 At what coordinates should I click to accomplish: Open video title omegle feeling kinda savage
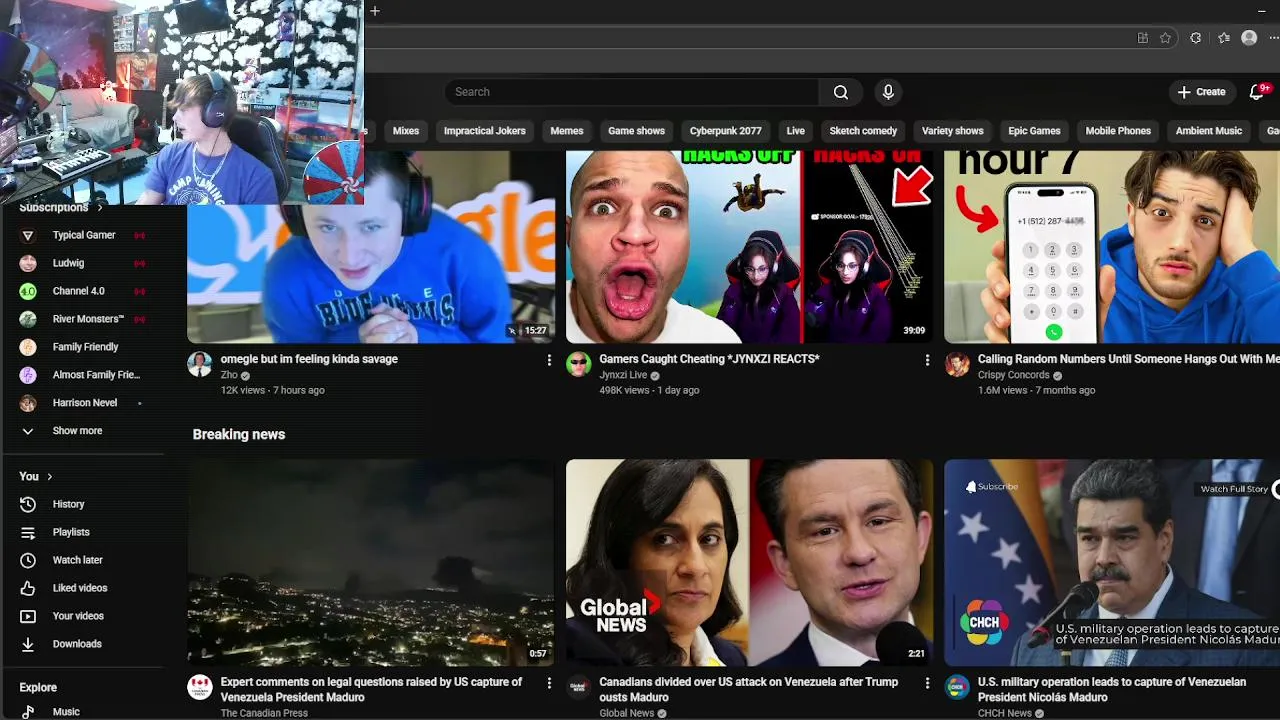click(x=309, y=359)
